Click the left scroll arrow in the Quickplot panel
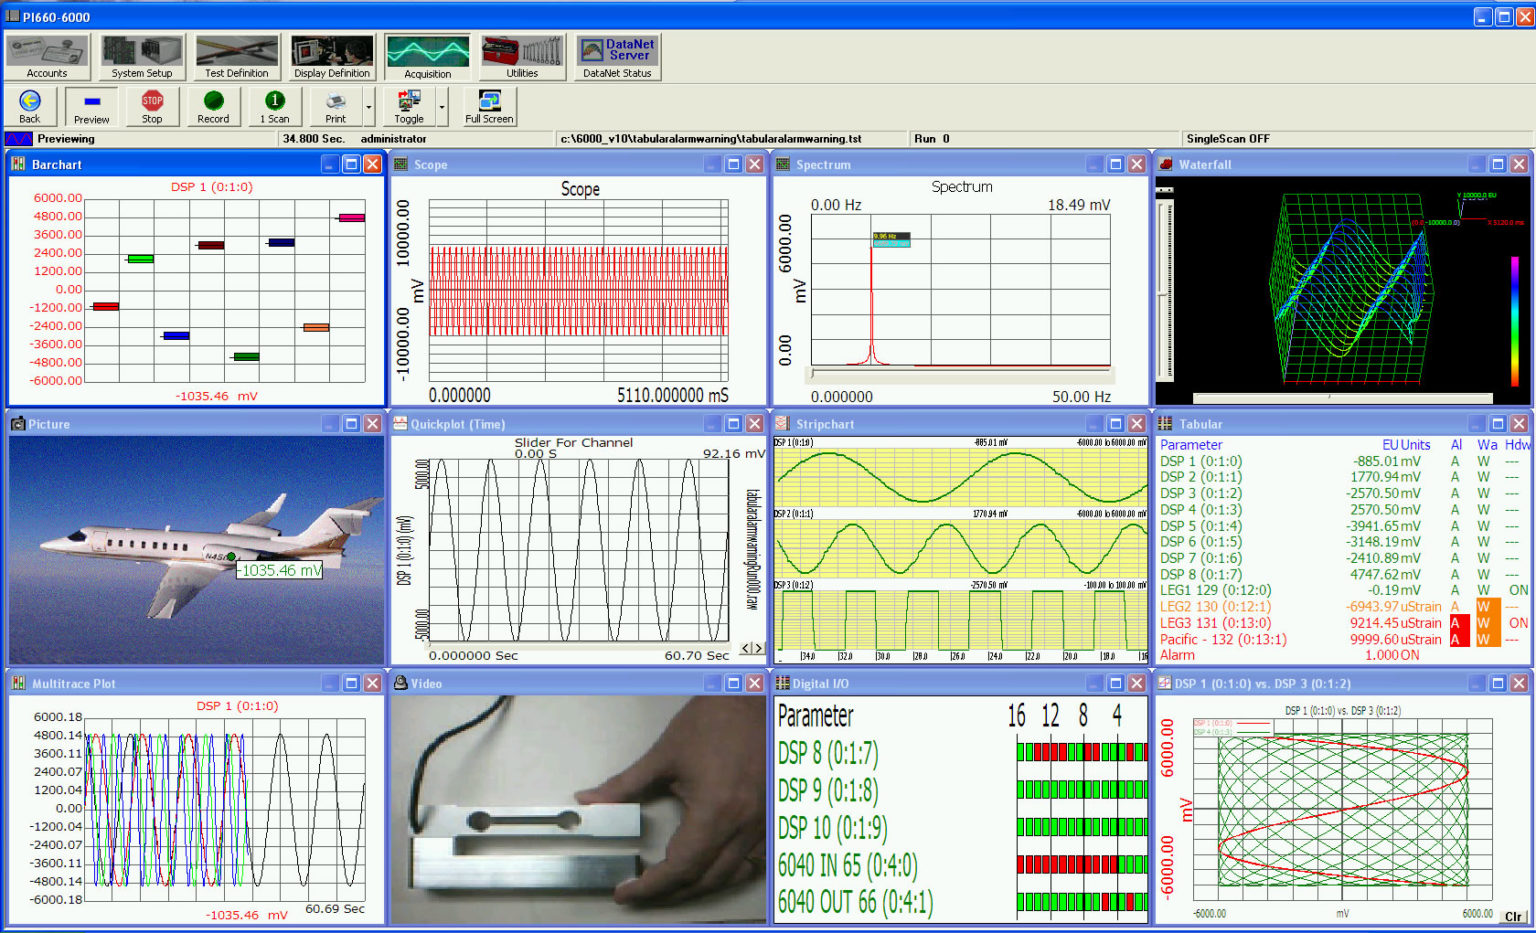This screenshot has height=933, width=1536. 746,648
